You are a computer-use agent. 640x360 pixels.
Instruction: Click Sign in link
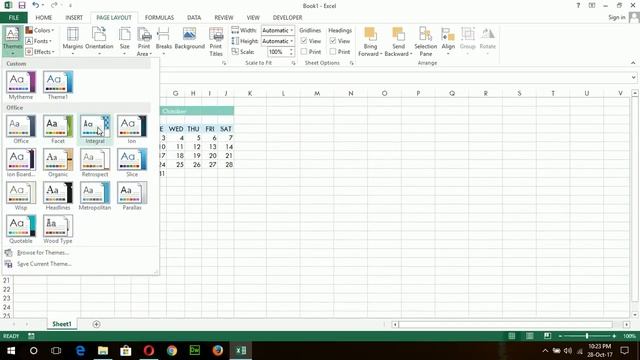click(617, 17)
